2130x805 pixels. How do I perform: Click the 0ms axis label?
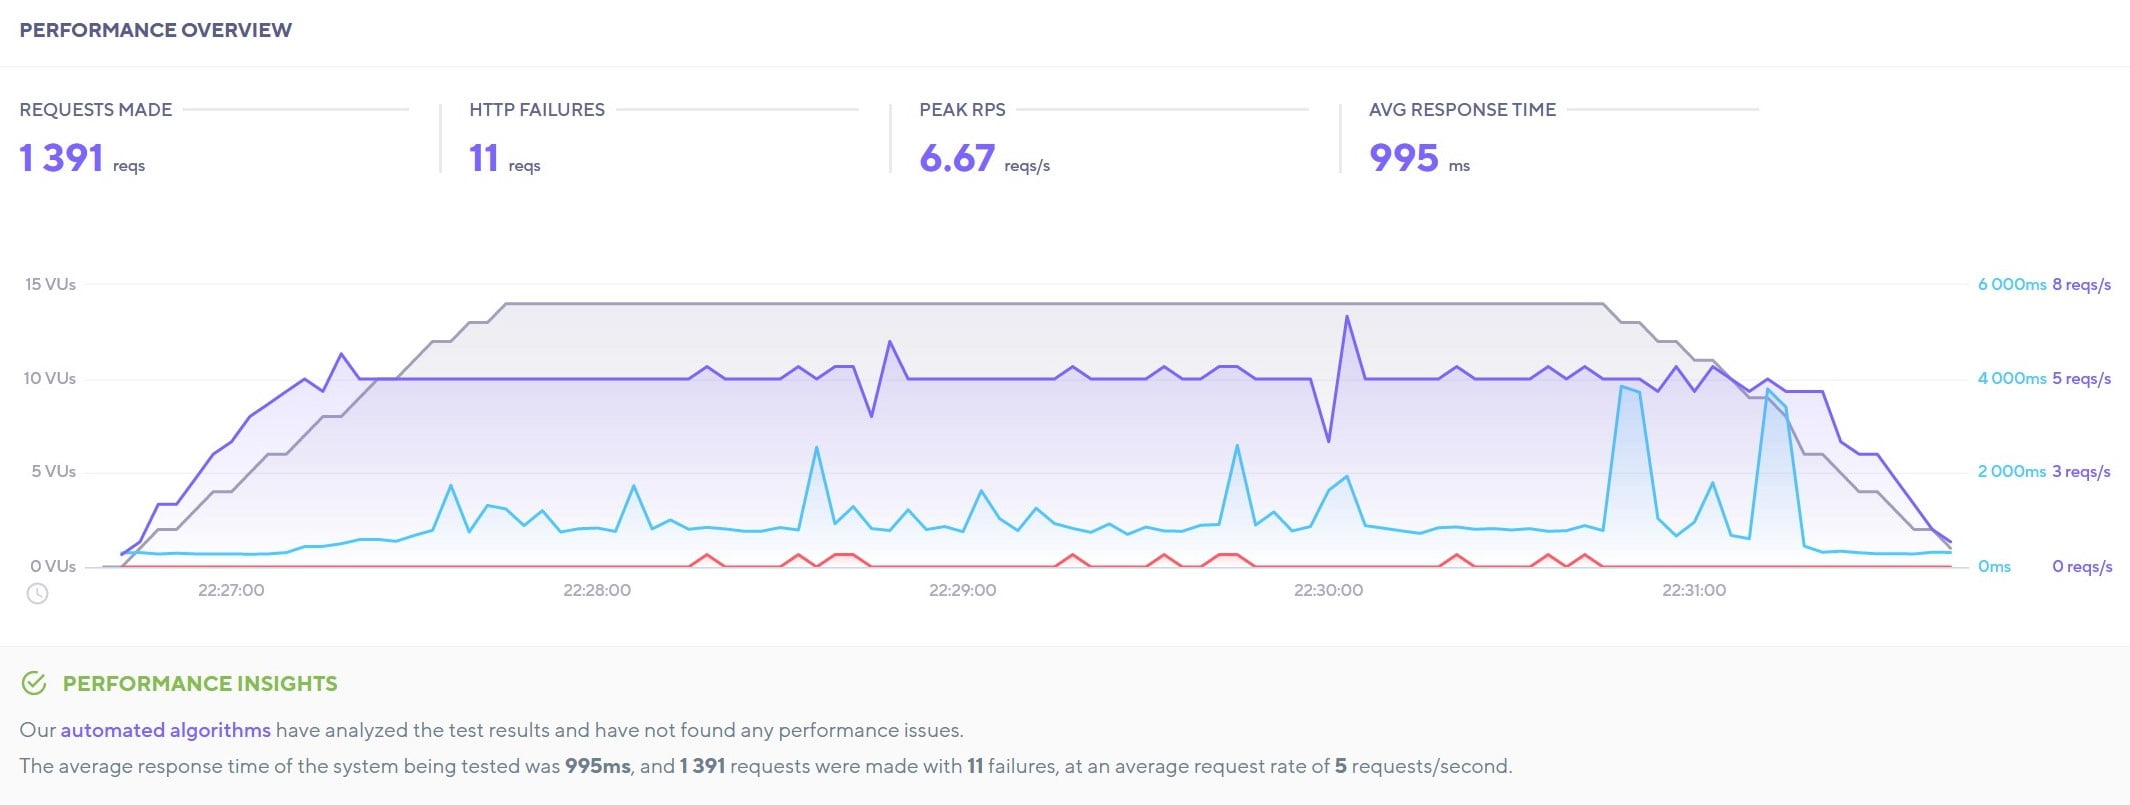click(1994, 566)
